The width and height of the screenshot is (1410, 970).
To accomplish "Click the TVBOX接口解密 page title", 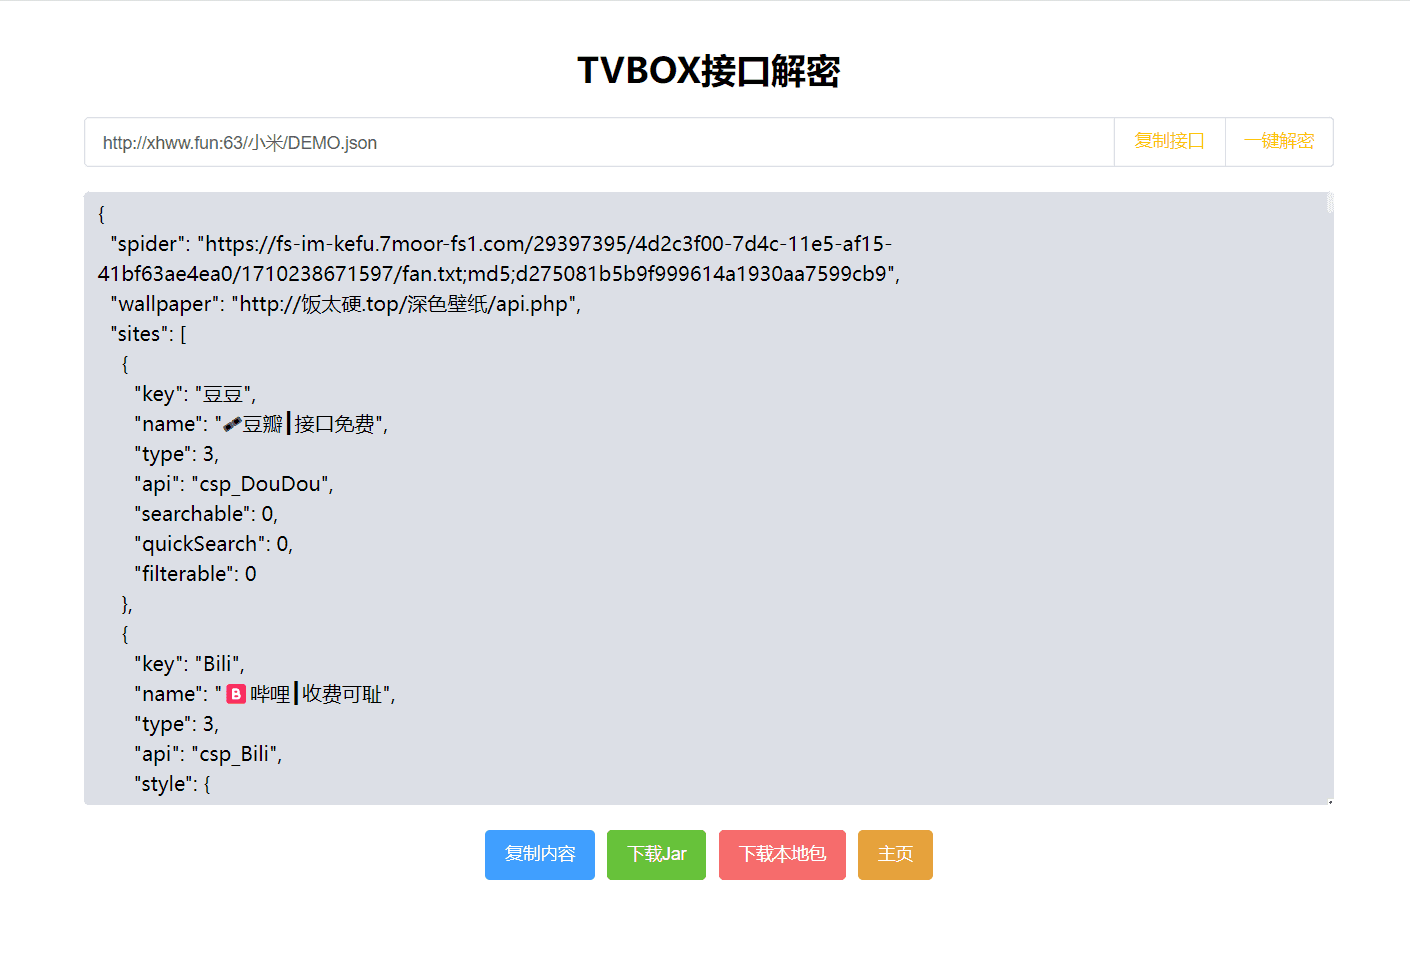I will [x=708, y=71].
